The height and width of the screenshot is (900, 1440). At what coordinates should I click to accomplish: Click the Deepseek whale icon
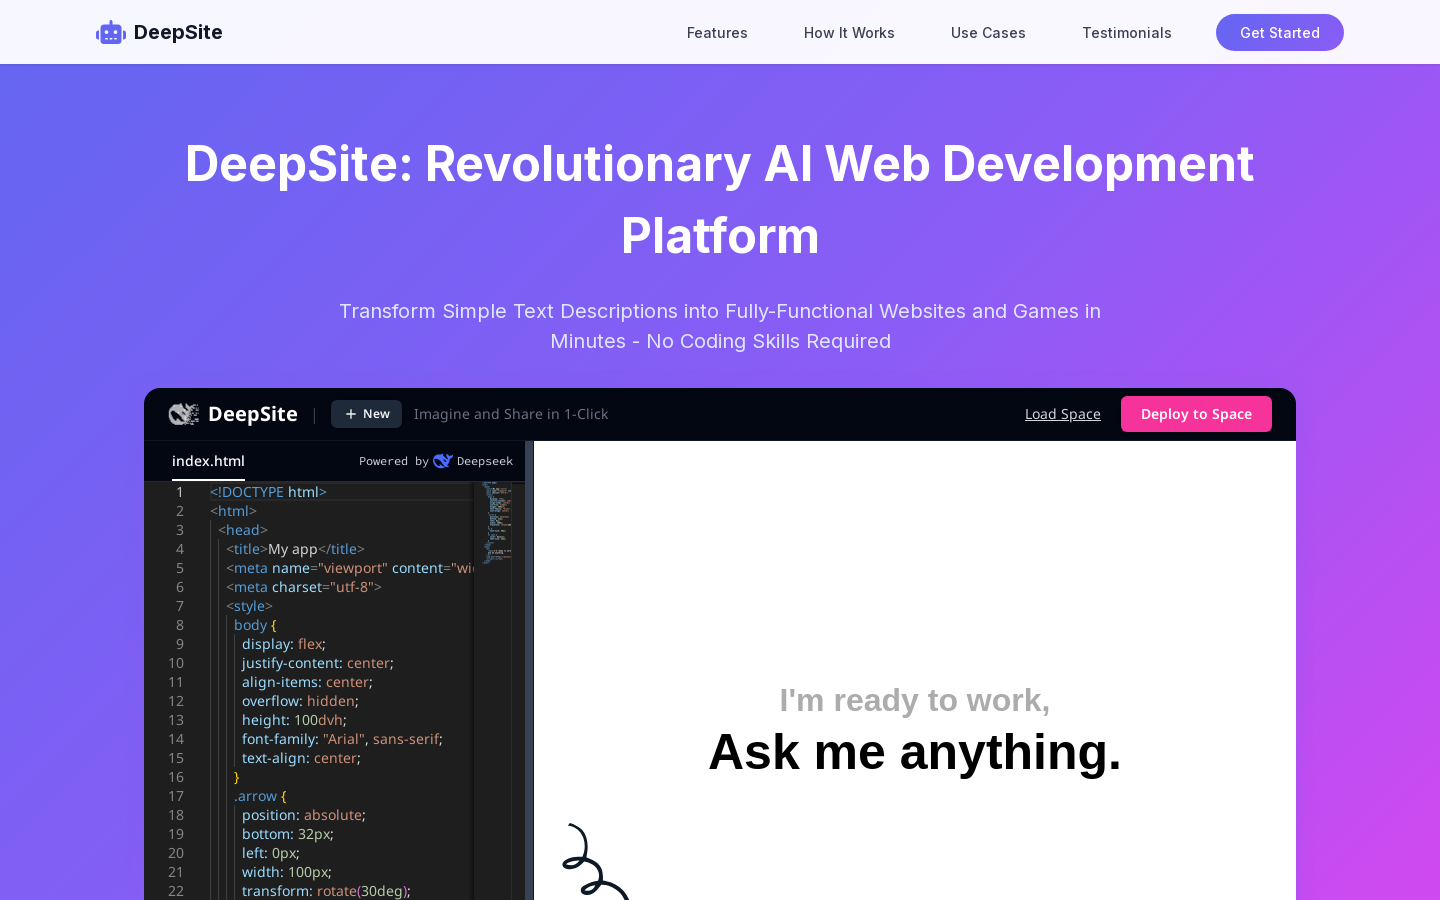click(x=443, y=461)
